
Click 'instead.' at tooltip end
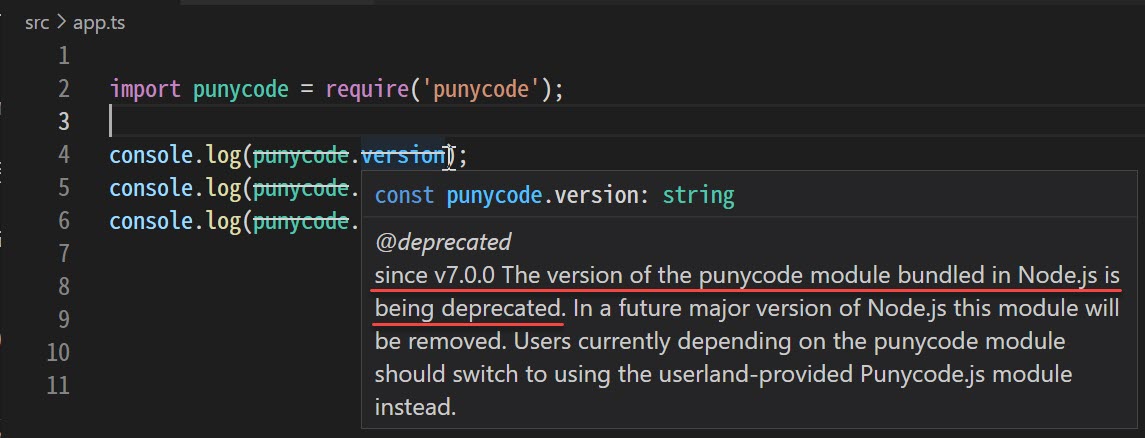coord(416,407)
